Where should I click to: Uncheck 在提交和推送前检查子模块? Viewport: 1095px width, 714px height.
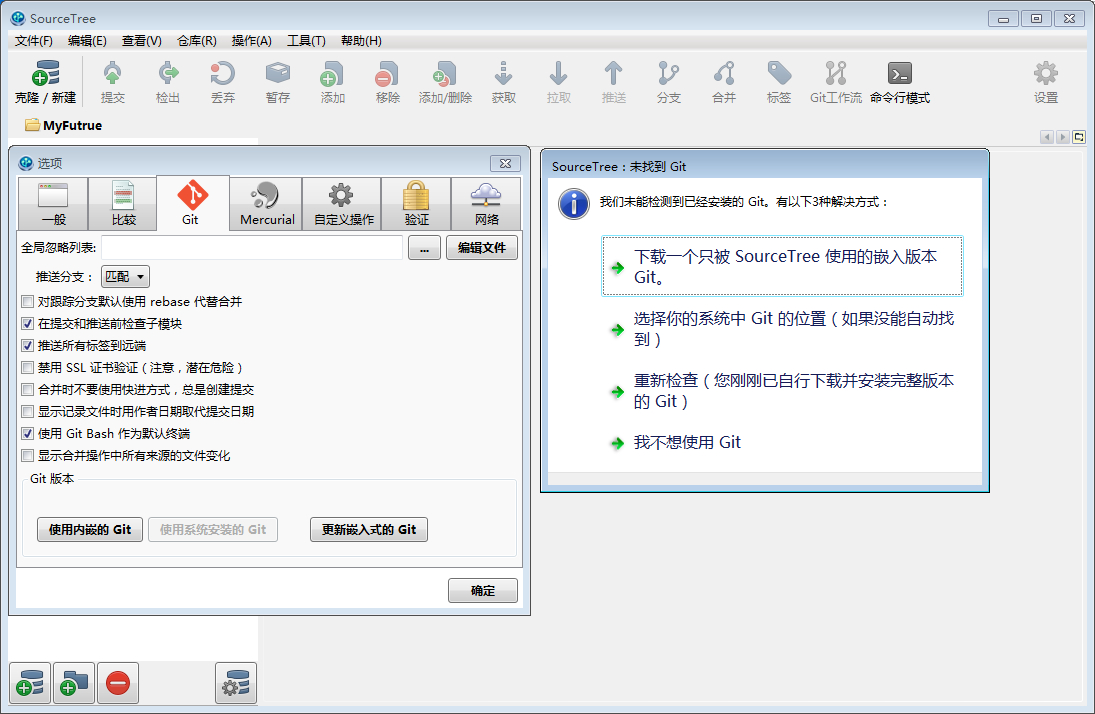[x=27, y=323]
